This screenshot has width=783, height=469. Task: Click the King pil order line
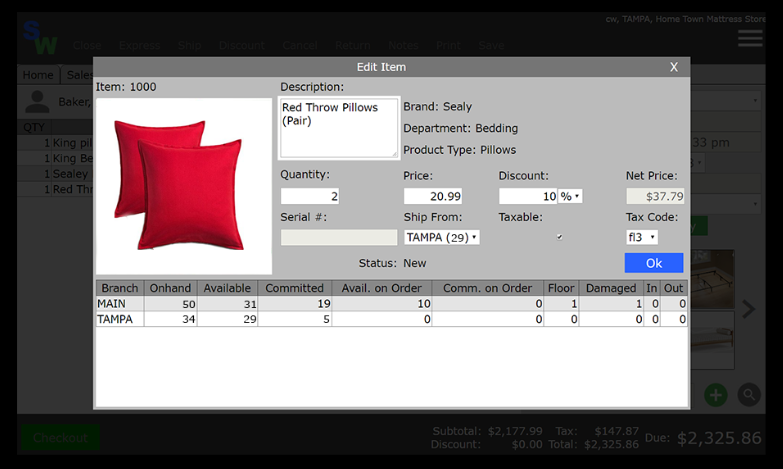55,143
